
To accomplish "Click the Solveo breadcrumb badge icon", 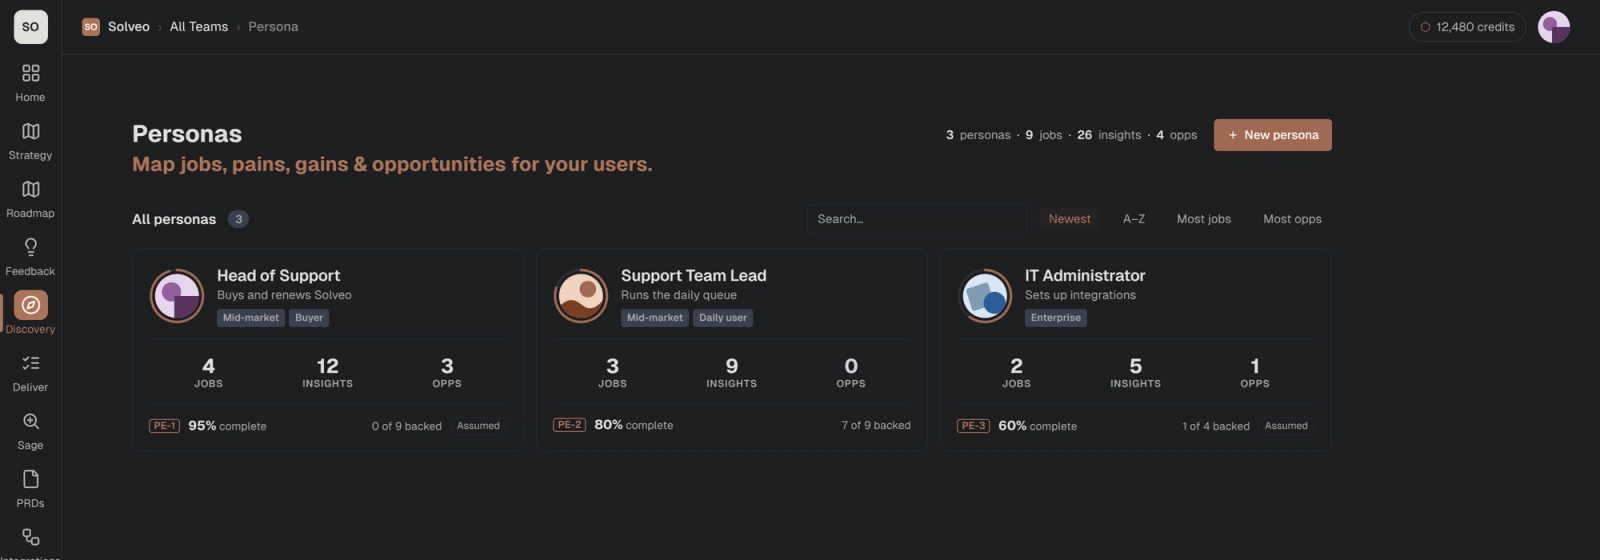I will pyautogui.click(x=91, y=27).
